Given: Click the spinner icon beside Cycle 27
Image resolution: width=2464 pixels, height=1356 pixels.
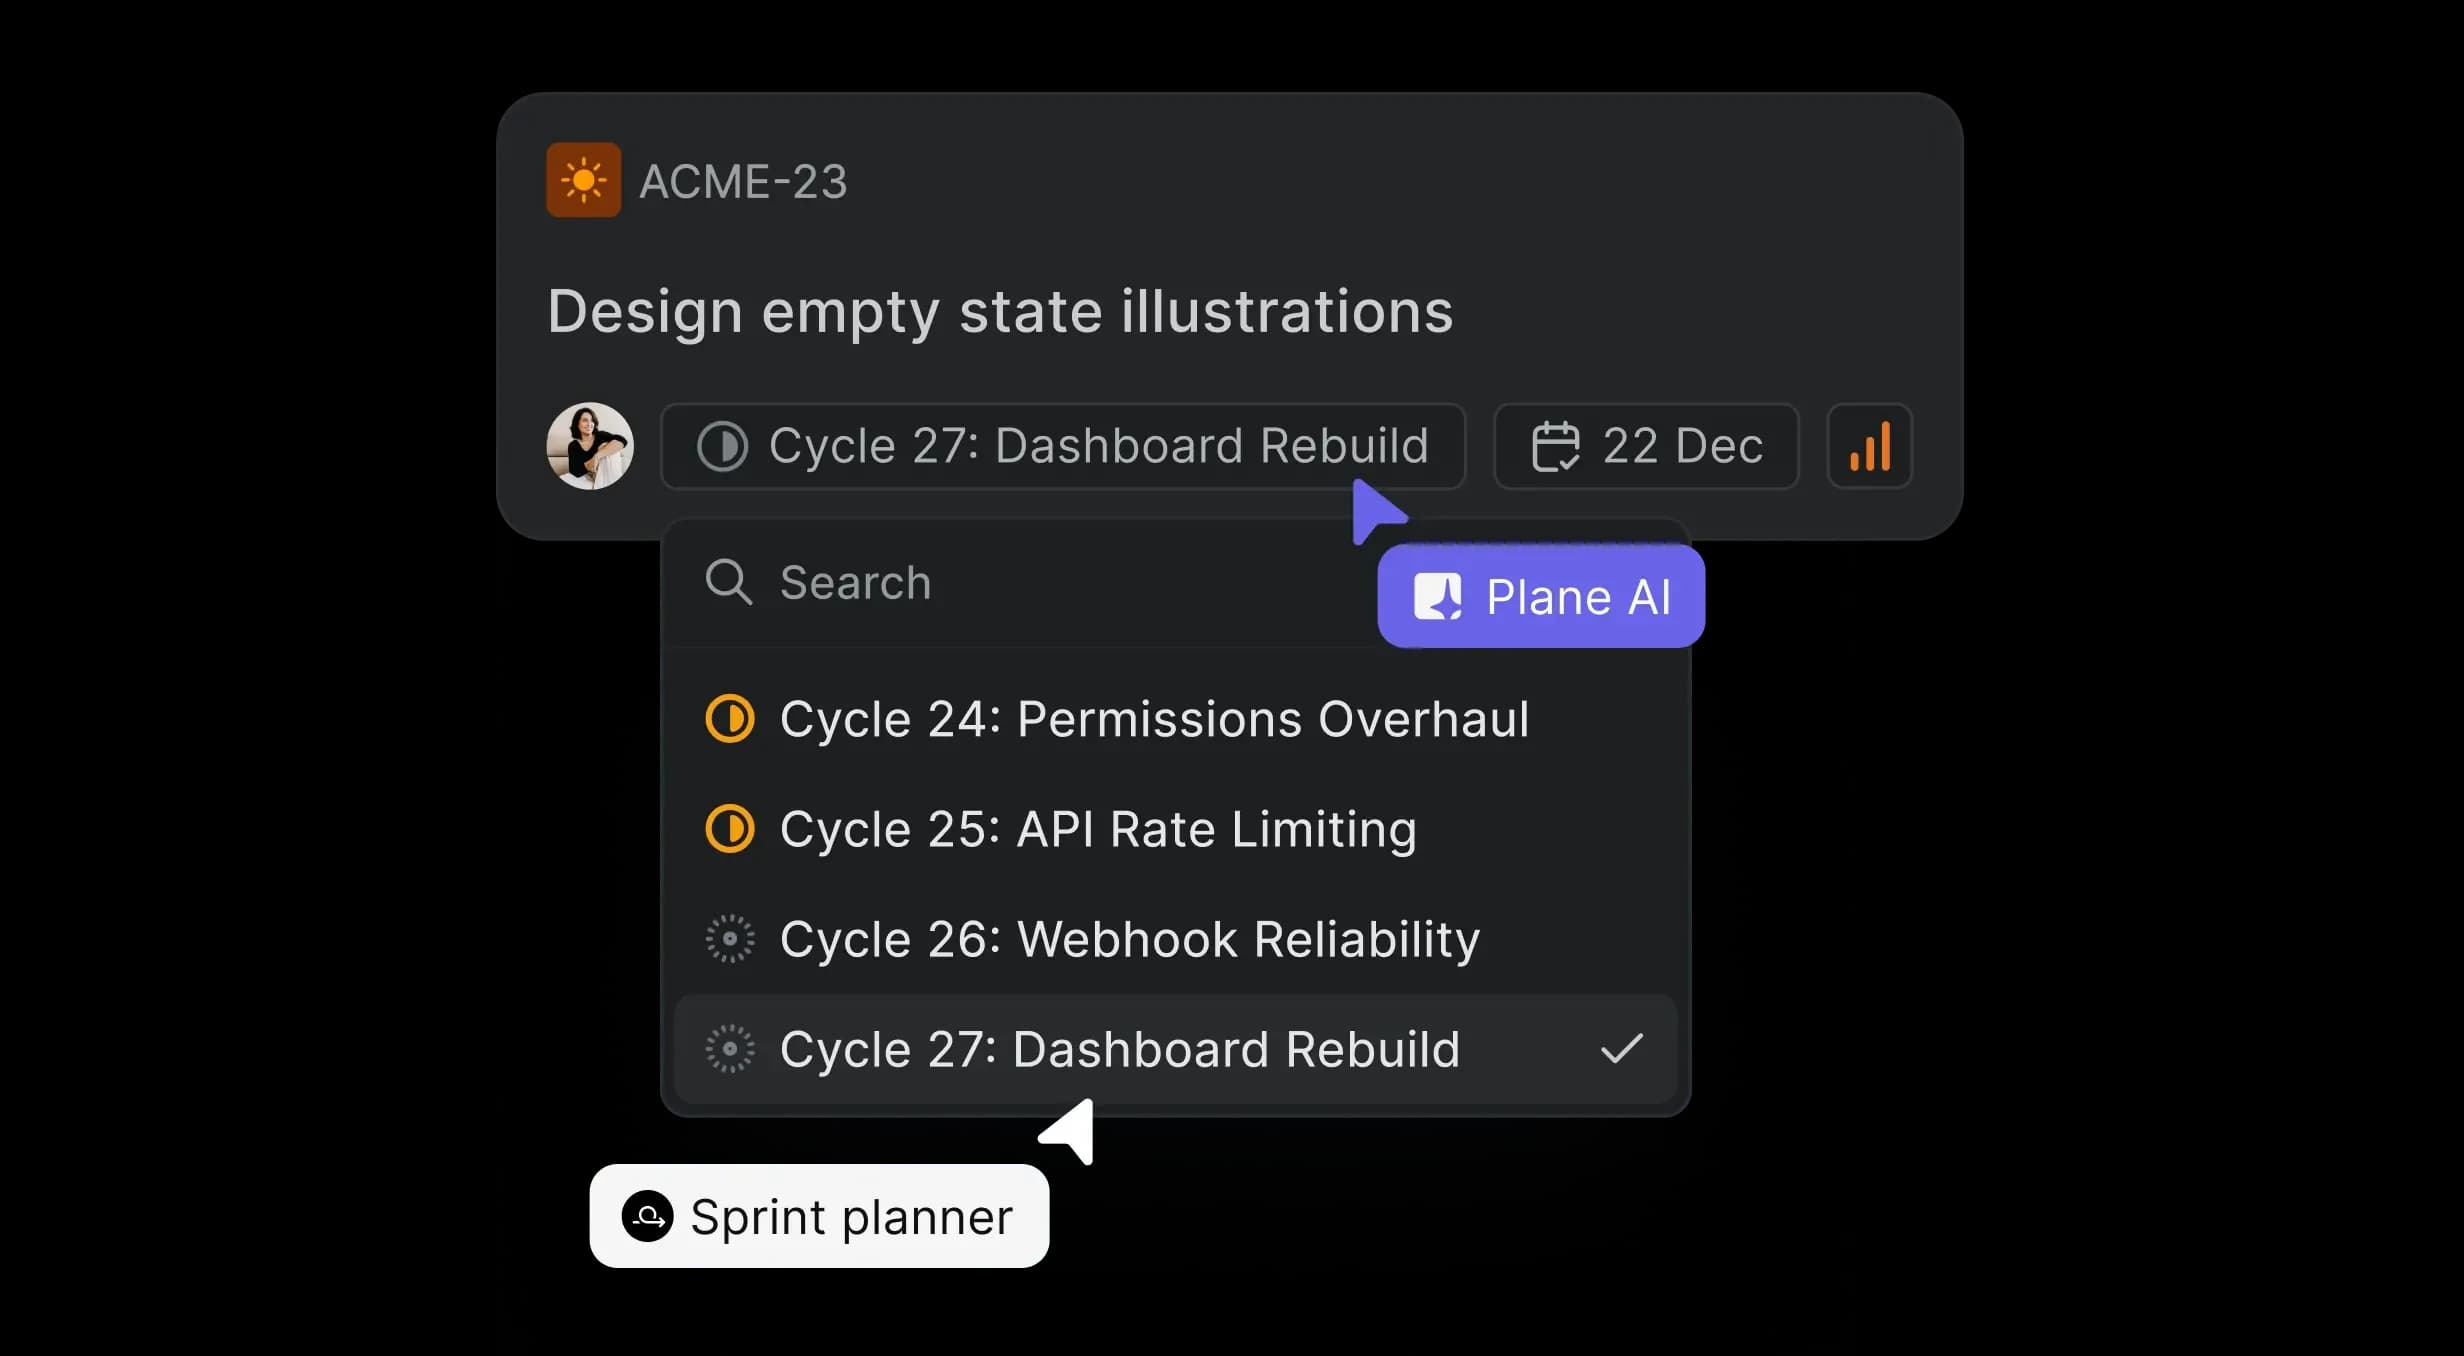Looking at the screenshot, I should (x=729, y=1049).
